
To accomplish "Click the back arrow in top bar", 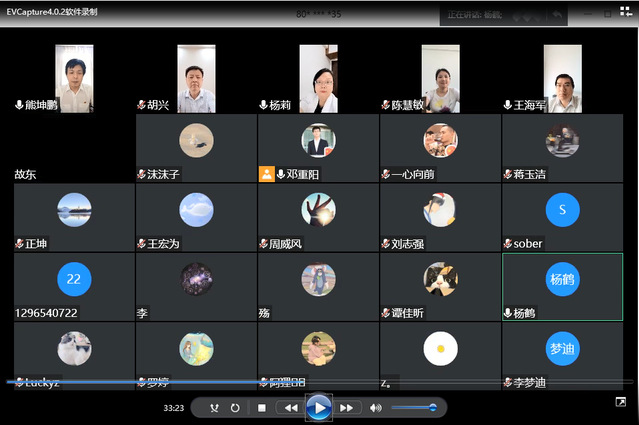I will (x=557, y=15).
